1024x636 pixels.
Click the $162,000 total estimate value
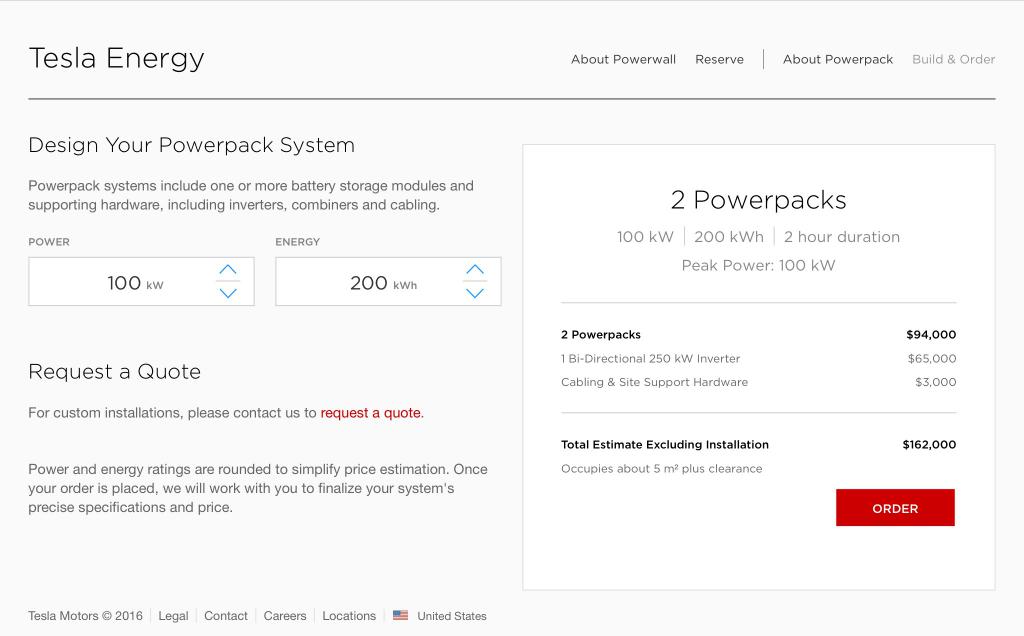[x=929, y=445]
